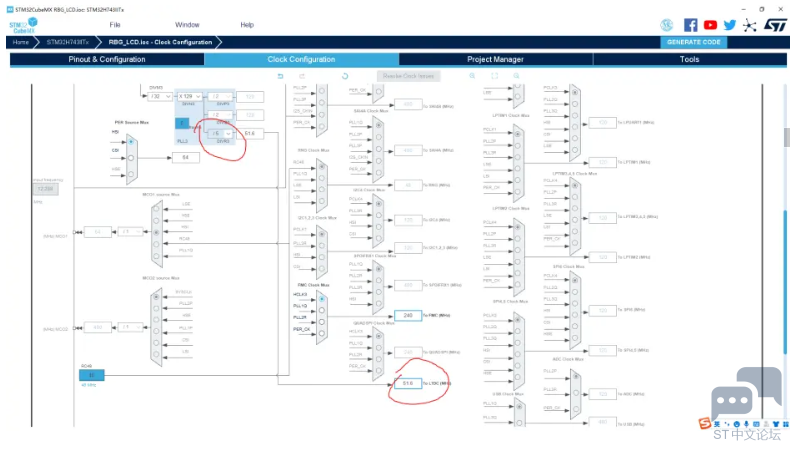This screenshot has height=450, width=790.
Task: Click the Resolve Clock Issues button
Action: coord(408,76)
